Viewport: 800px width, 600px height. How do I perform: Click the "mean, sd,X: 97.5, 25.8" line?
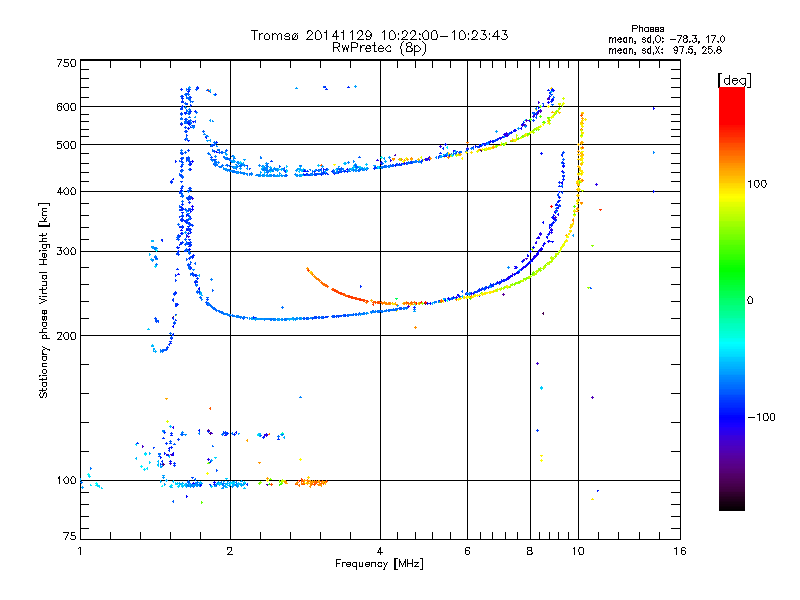click(x=665, y=50)
